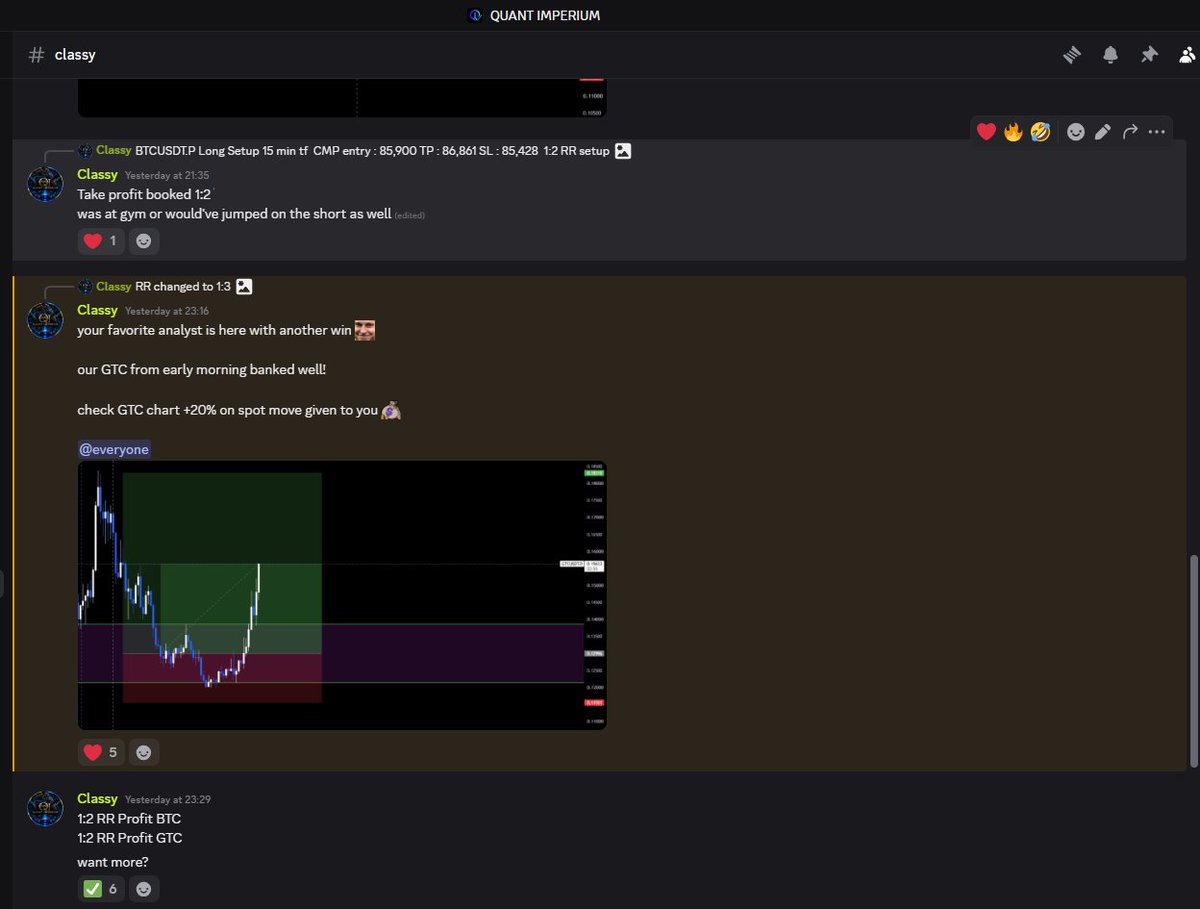Click Classy avatar on 23:29 message
1200x909 pixels.
pyautogui.click(x=45, y=808)
